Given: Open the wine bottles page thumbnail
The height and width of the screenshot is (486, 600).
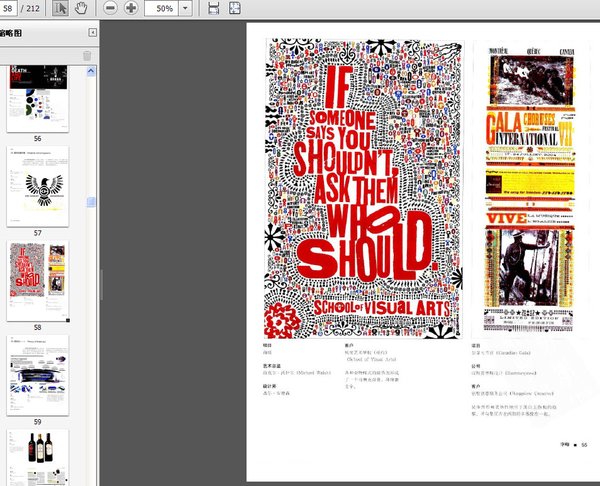Looking at the screenshot, I should (38, 456).
